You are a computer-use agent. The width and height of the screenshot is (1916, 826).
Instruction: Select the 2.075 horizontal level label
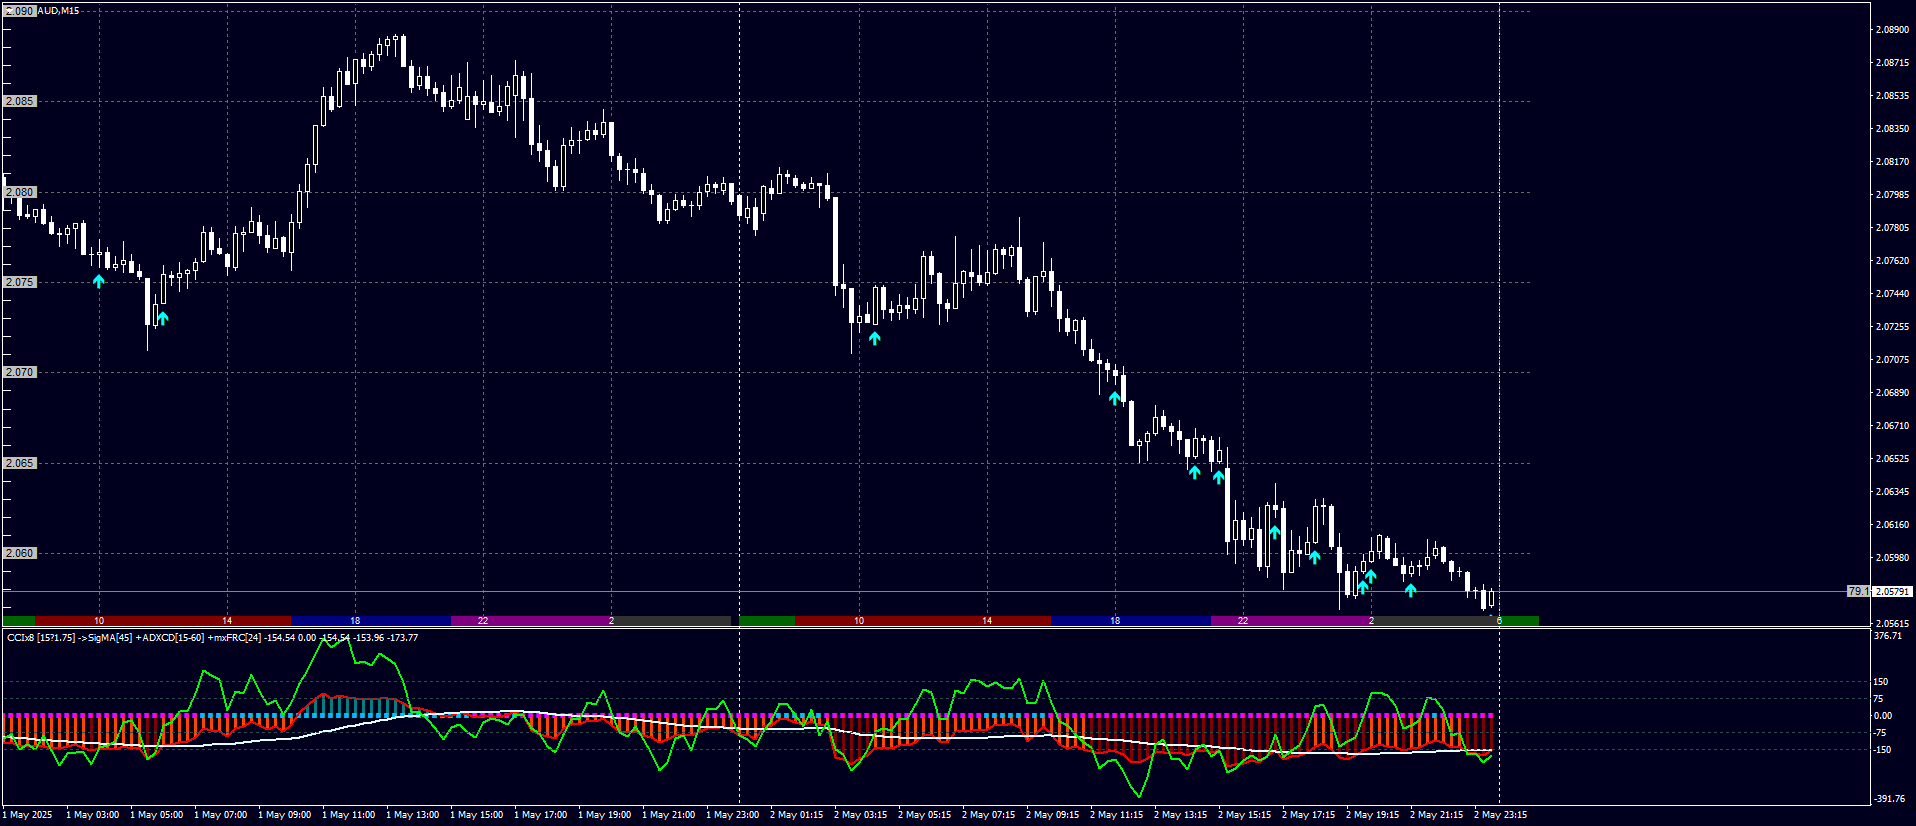[20, 282]
